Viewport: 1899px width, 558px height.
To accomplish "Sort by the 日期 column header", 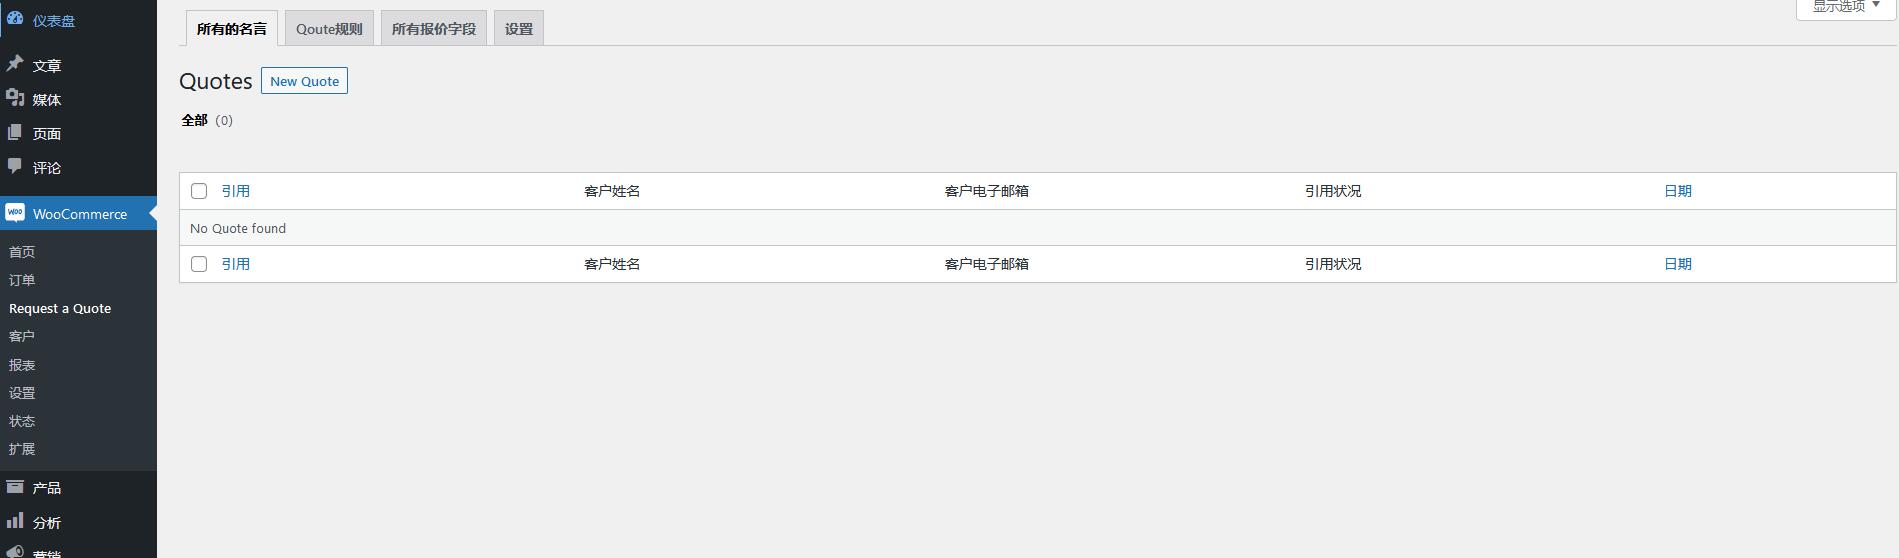I will pos(1677,191).
